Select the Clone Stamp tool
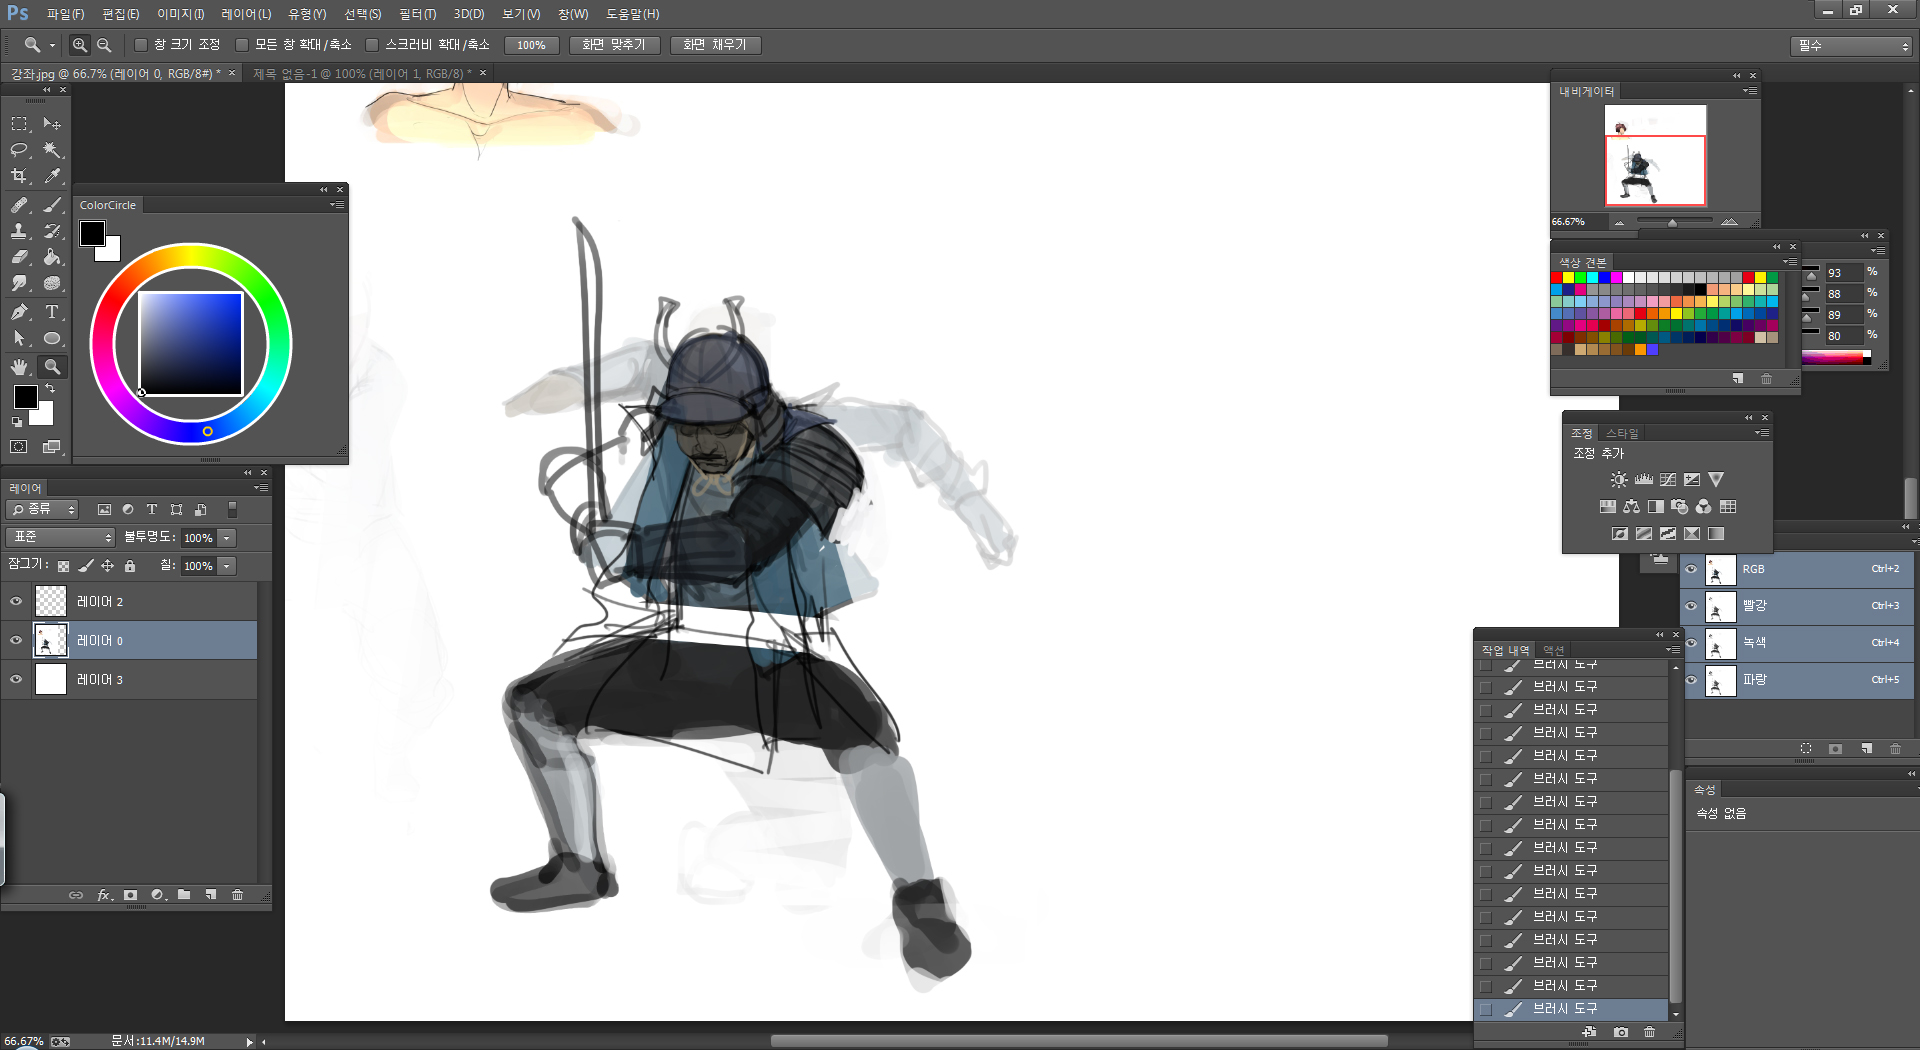 point(19,231)
